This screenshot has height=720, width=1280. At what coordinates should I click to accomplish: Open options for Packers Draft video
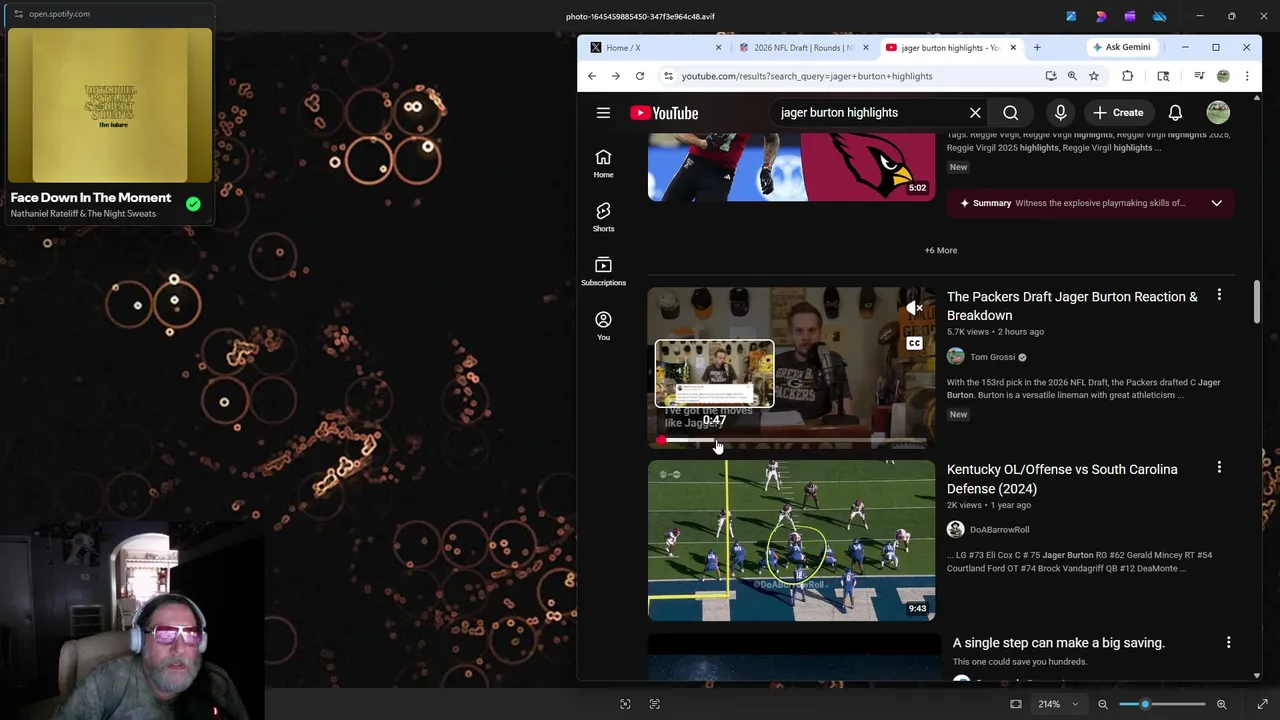coord(1219,295)
